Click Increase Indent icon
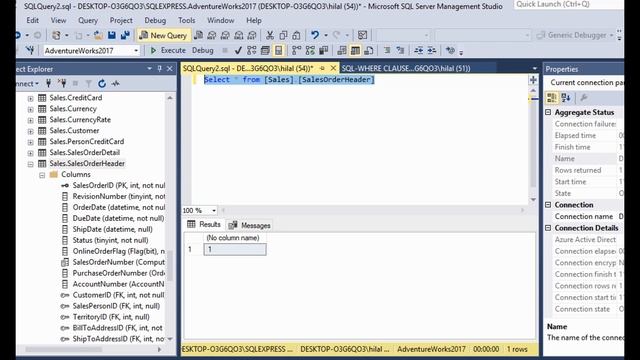 432,51
